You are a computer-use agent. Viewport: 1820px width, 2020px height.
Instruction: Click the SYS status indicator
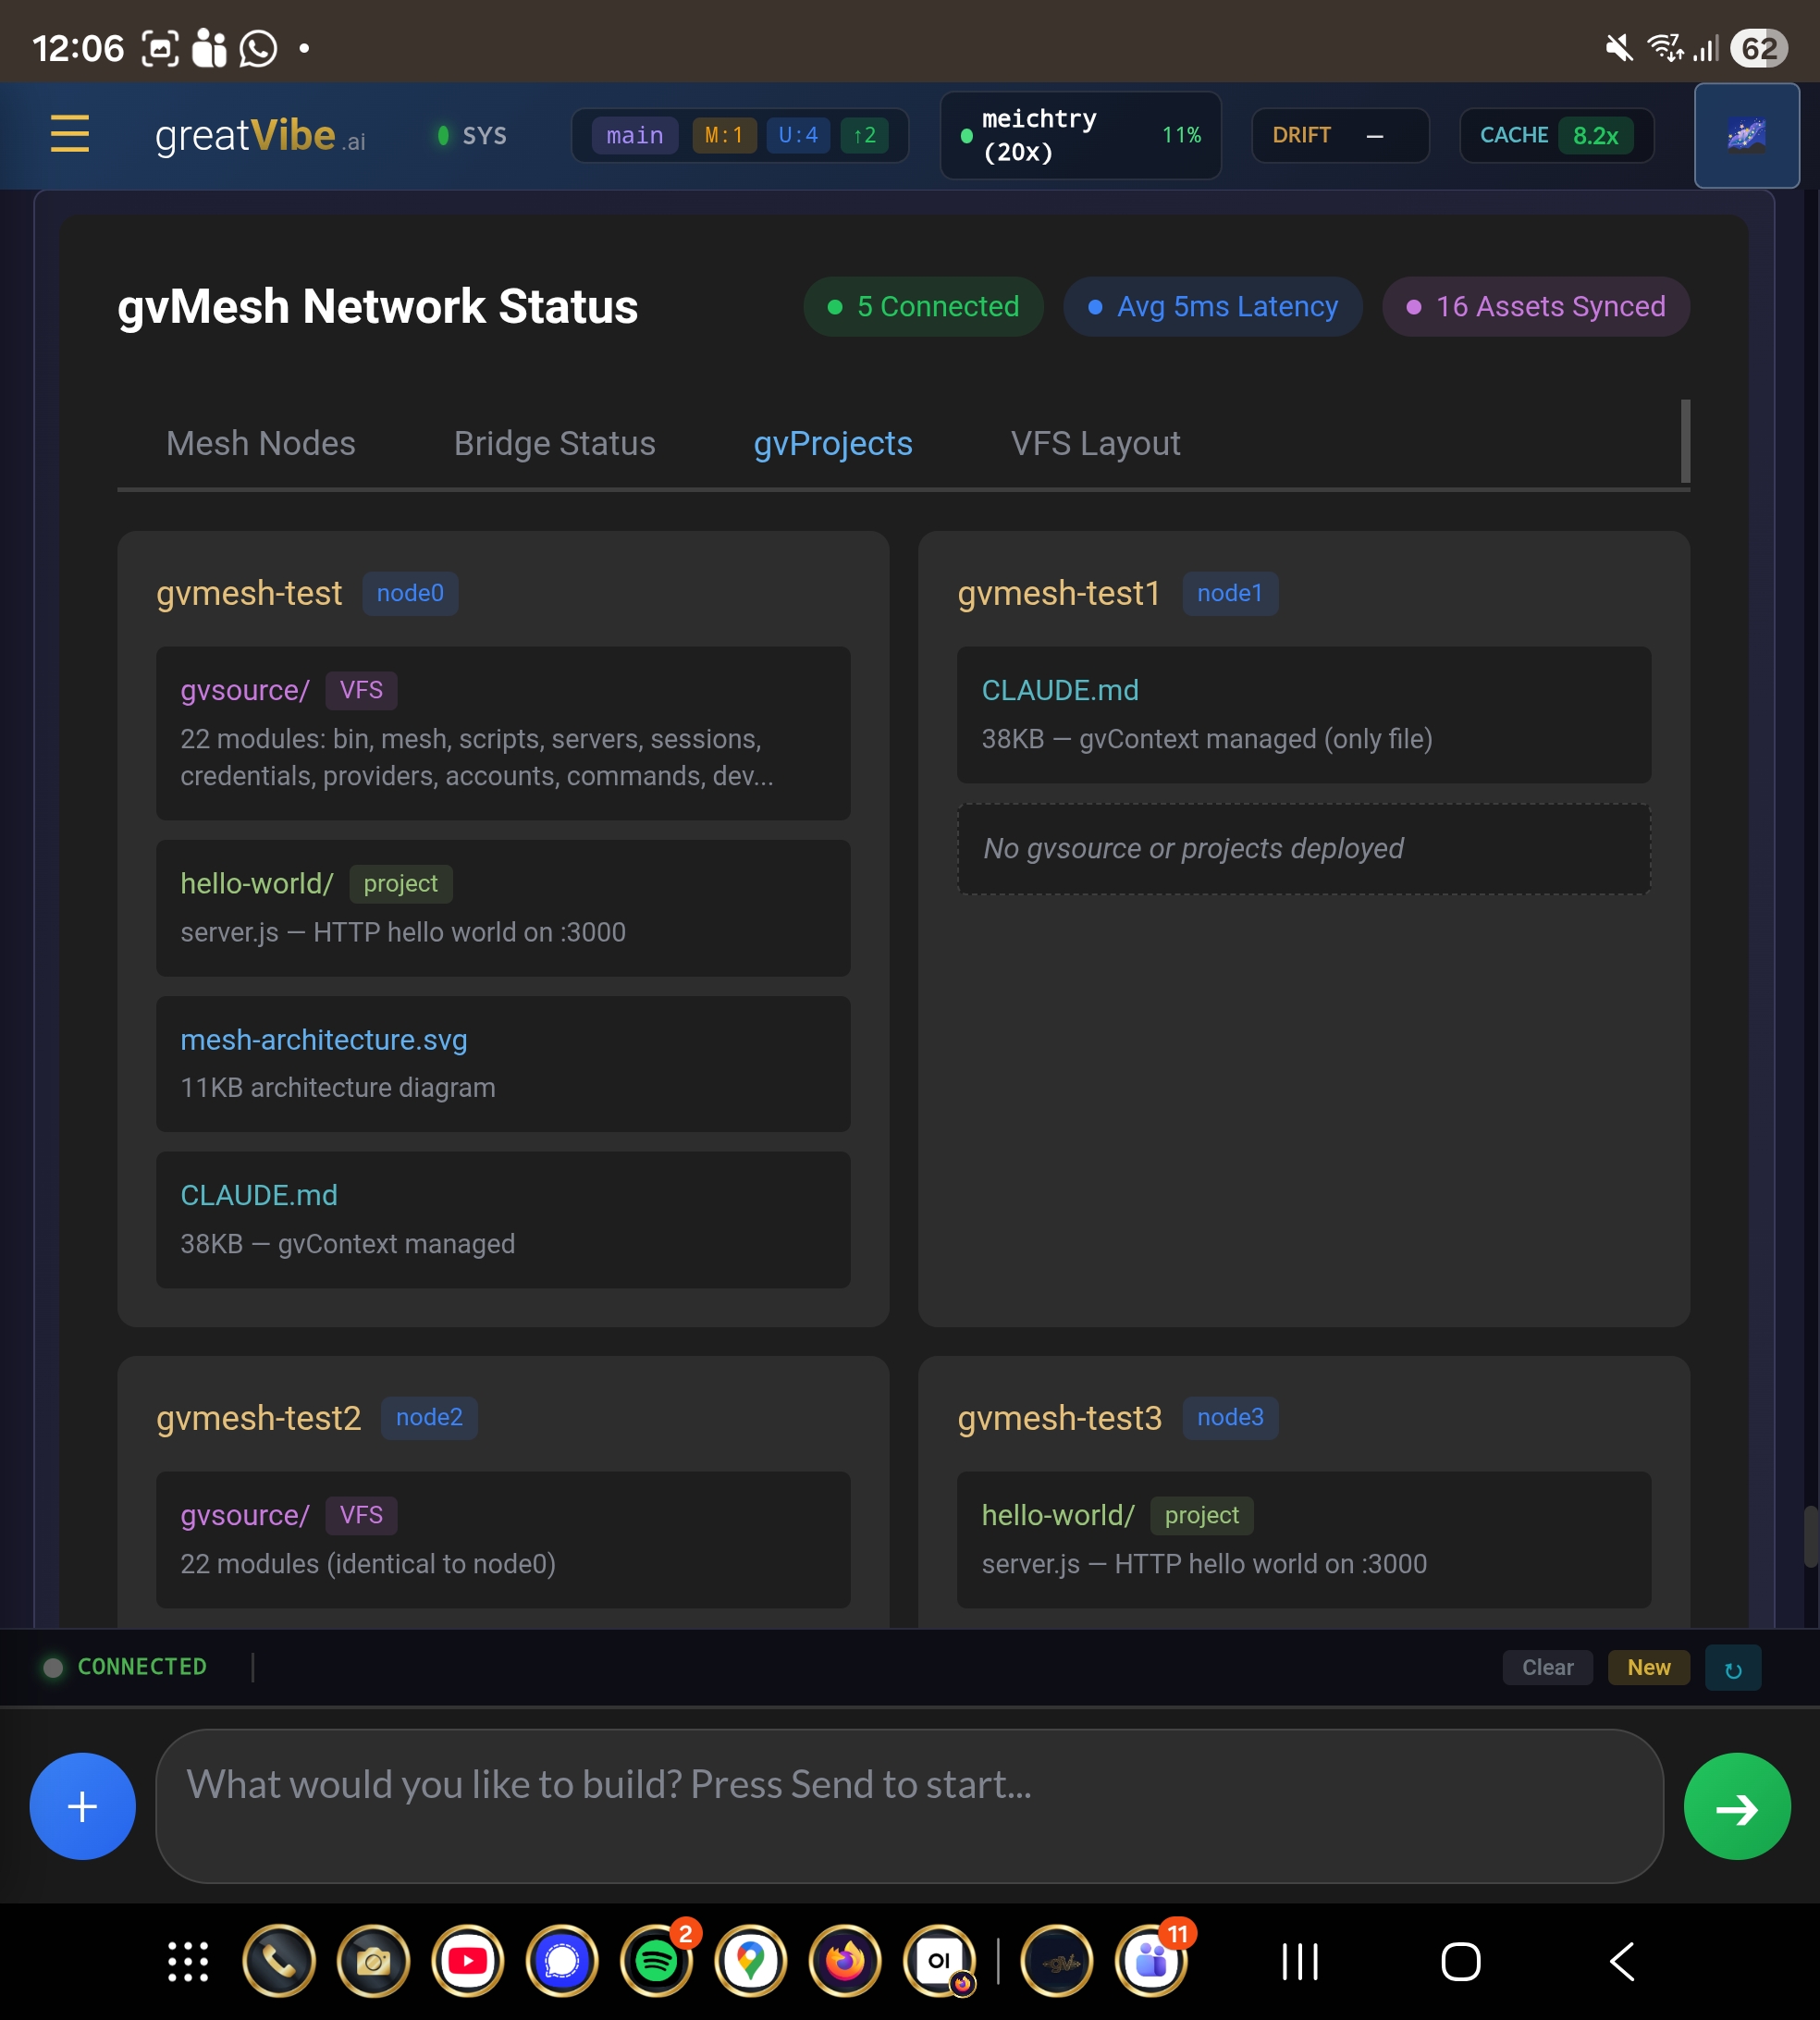(470, 135)
